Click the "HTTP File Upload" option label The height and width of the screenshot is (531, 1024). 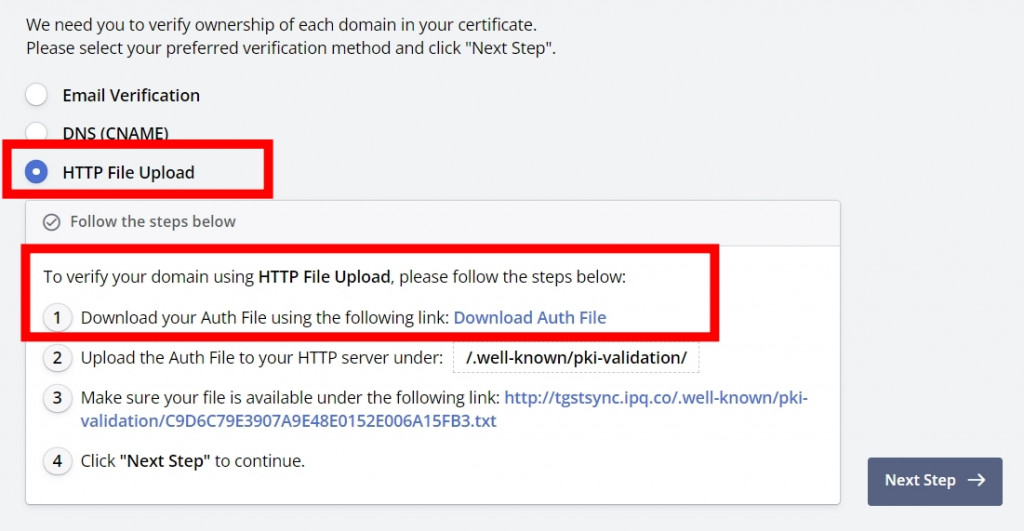pos(128,172)
